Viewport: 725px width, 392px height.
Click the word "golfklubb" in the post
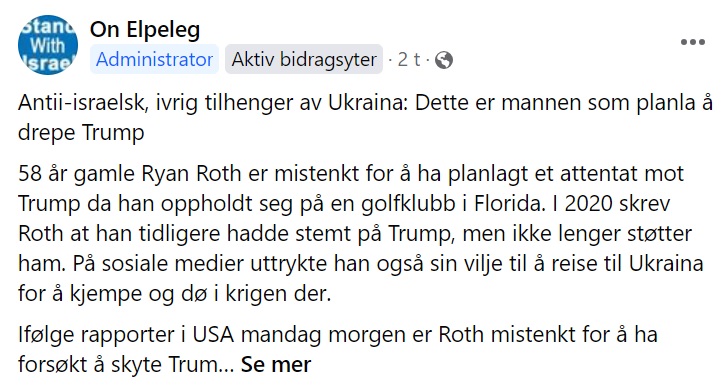(x=409, y=204)
